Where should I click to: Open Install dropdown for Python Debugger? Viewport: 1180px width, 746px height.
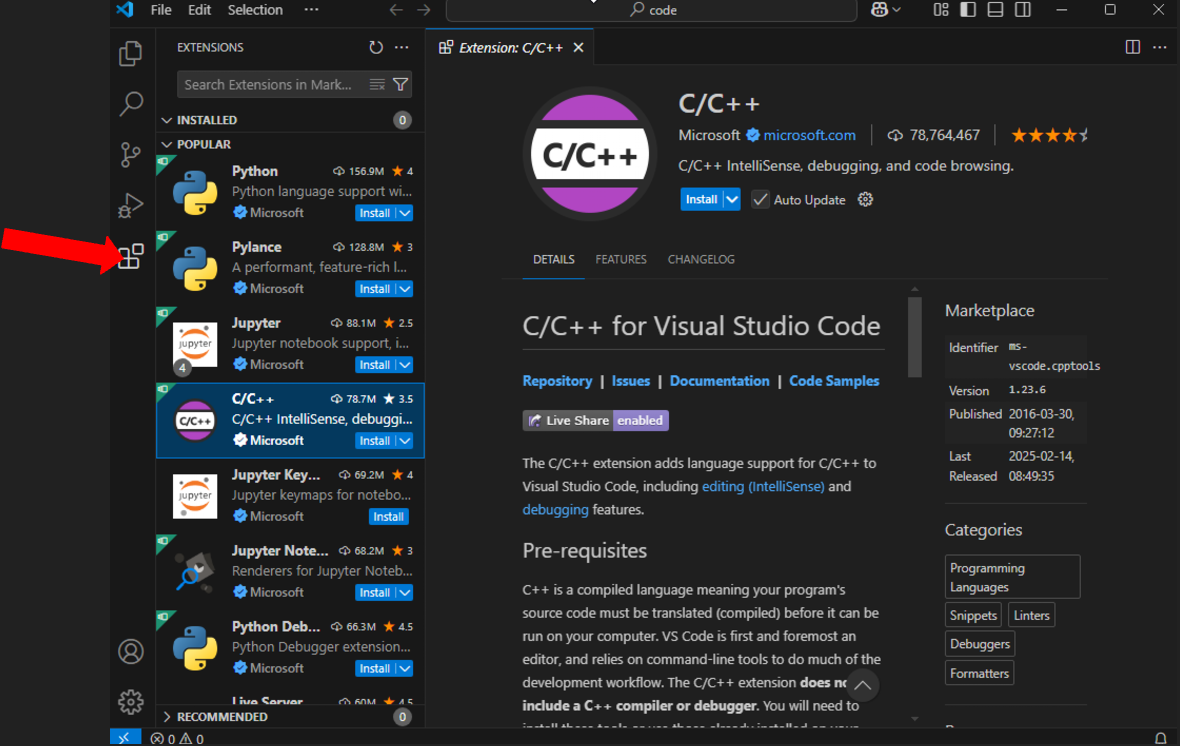pos(405,669)
